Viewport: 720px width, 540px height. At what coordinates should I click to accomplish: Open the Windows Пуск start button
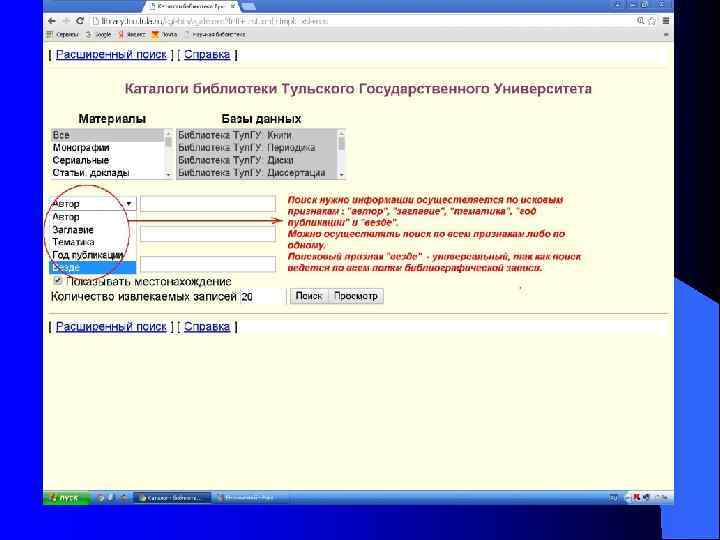(x=67, y=498)
